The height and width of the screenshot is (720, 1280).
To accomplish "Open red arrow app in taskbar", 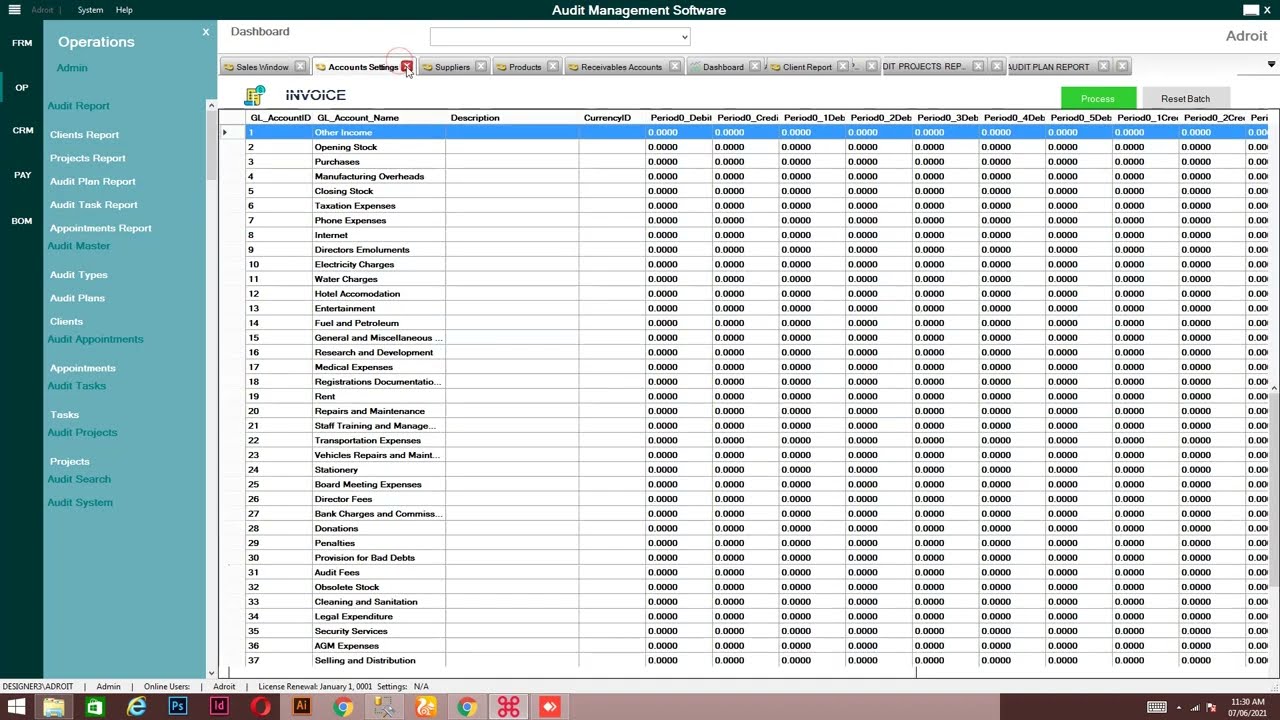I will (549, 707).
